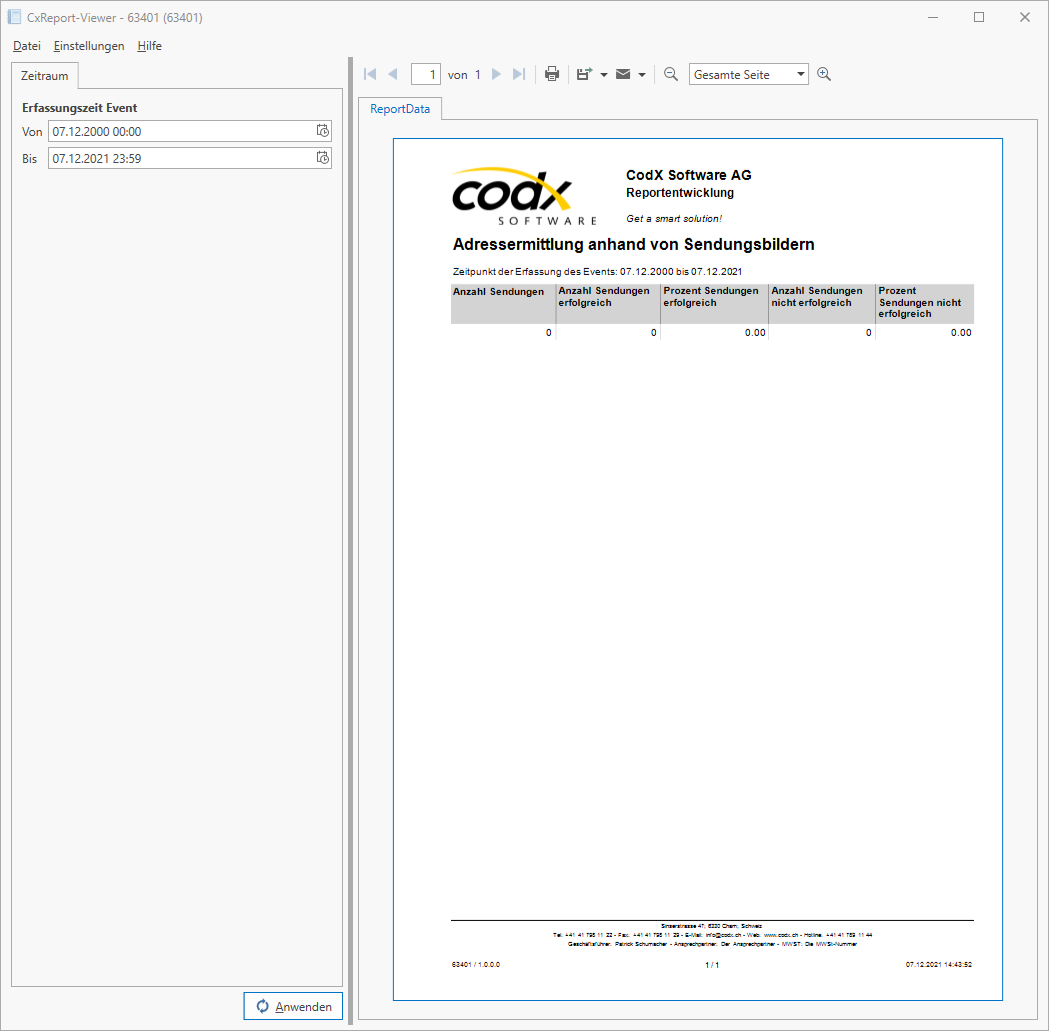Screen dimensions: 1049x1031
Task: Open the calendar picker next to 'Von'
Action: coord(322,131)
